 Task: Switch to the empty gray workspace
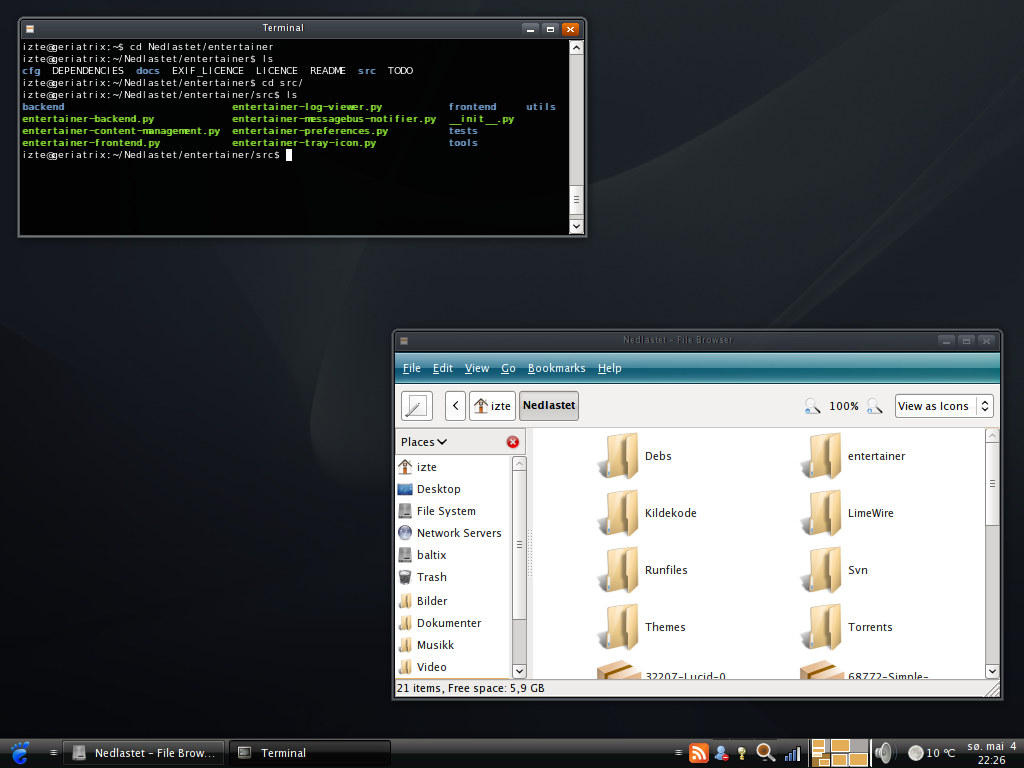tap(859, 747)
